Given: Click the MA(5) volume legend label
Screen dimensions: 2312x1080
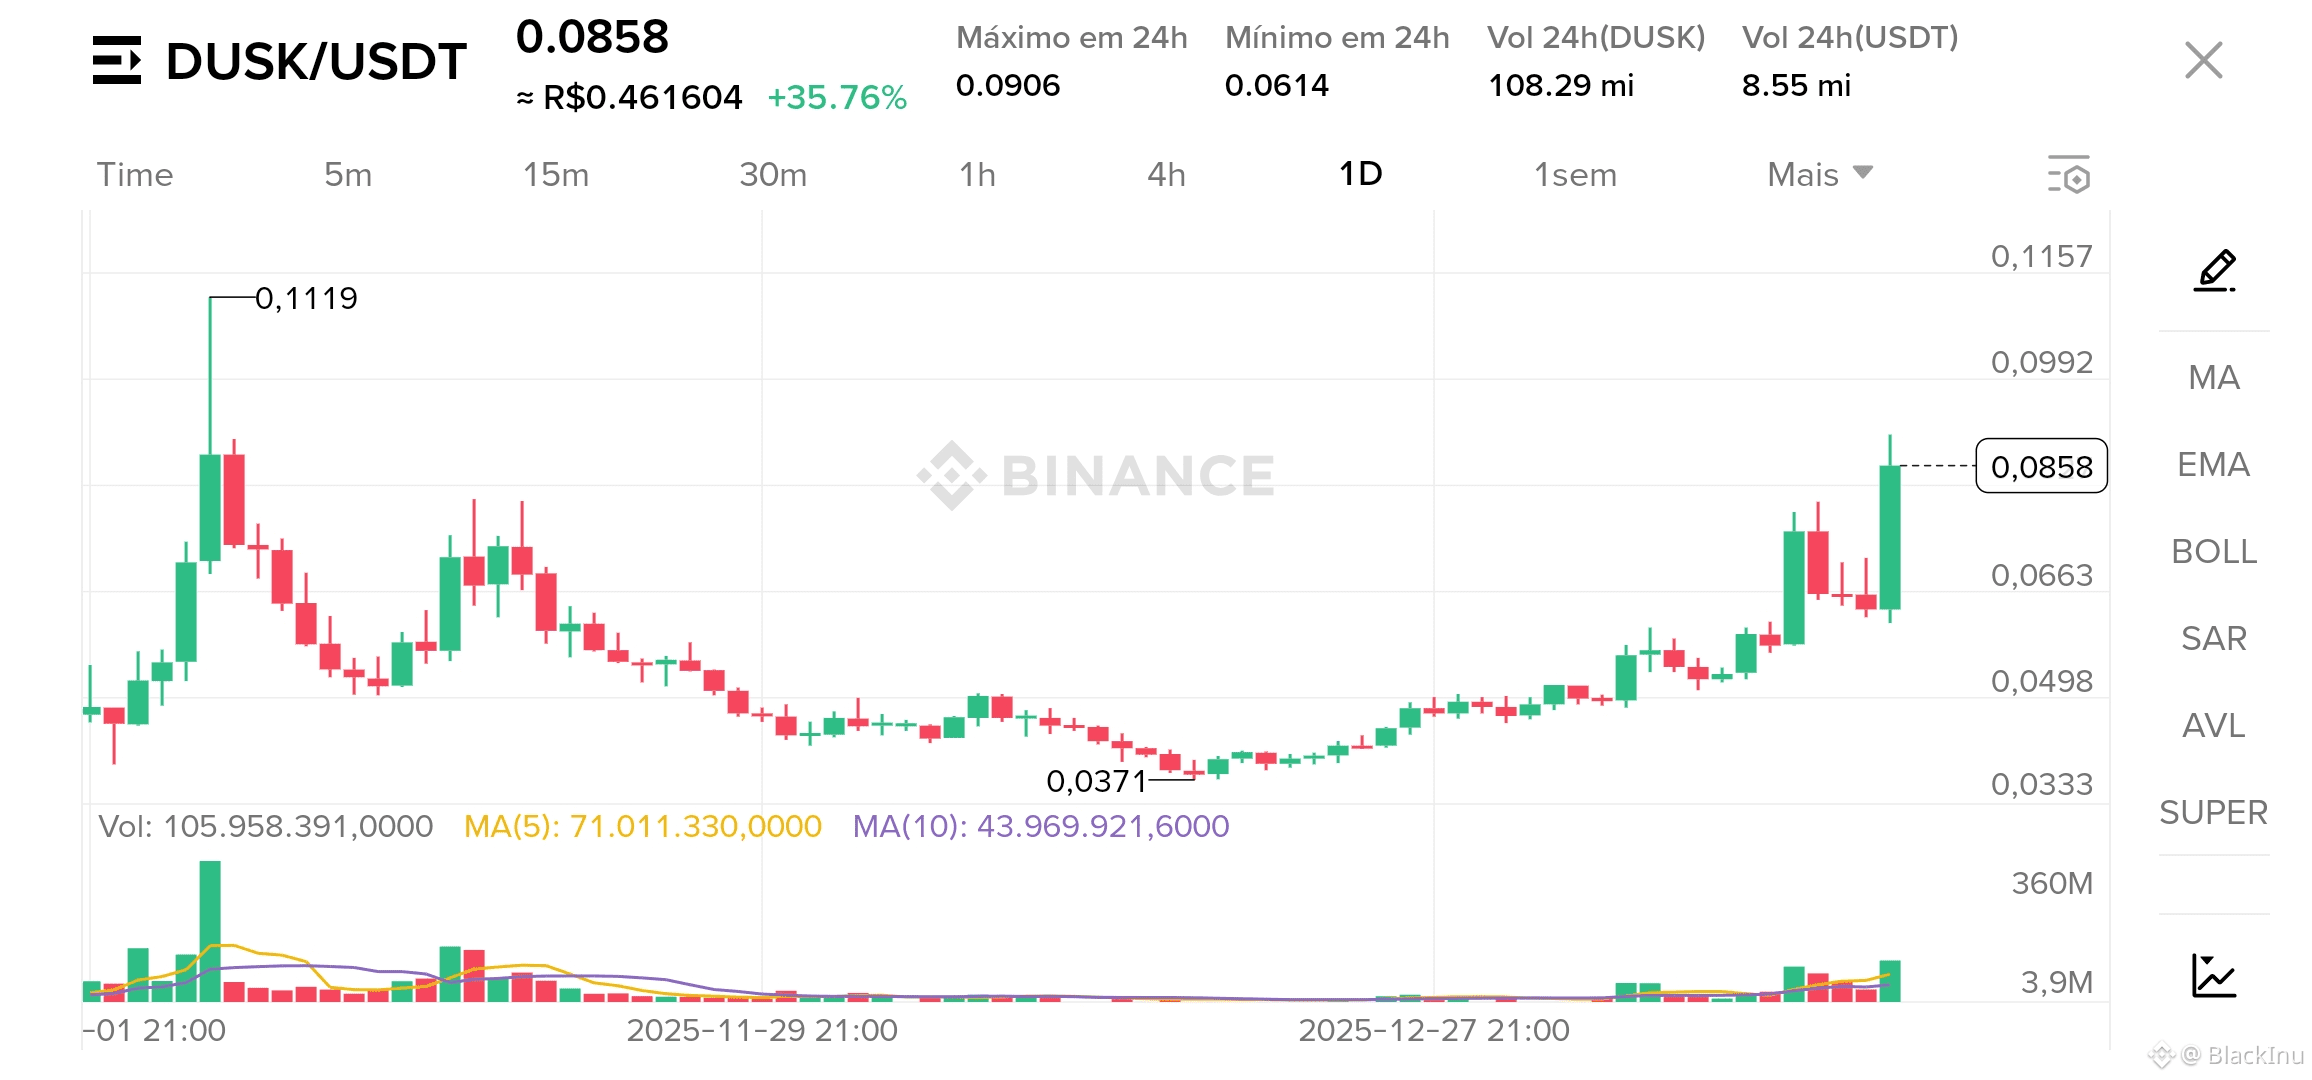Looking at the screenshot, I should [642, 827].
